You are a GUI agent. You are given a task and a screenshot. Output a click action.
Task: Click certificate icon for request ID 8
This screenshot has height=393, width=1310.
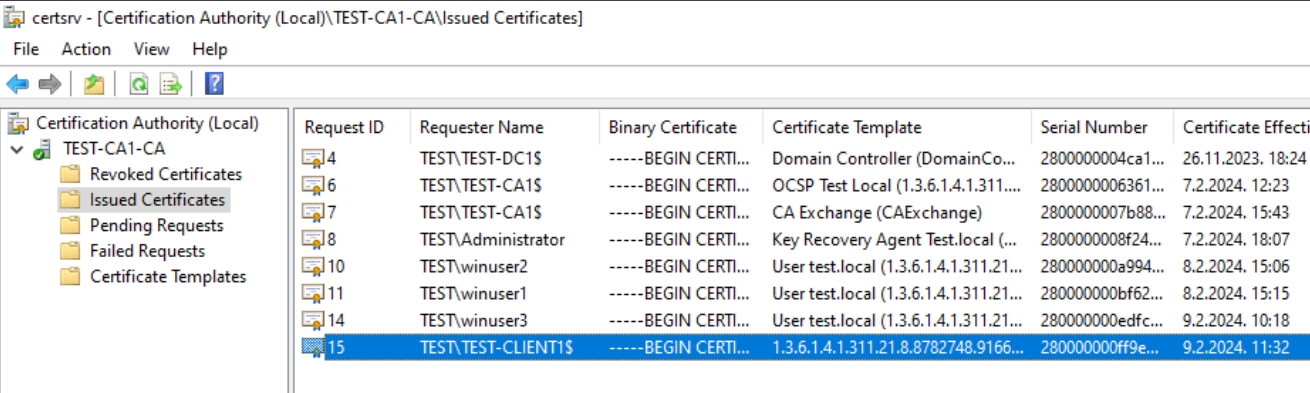pyautogui.click(x=314, y=239)
